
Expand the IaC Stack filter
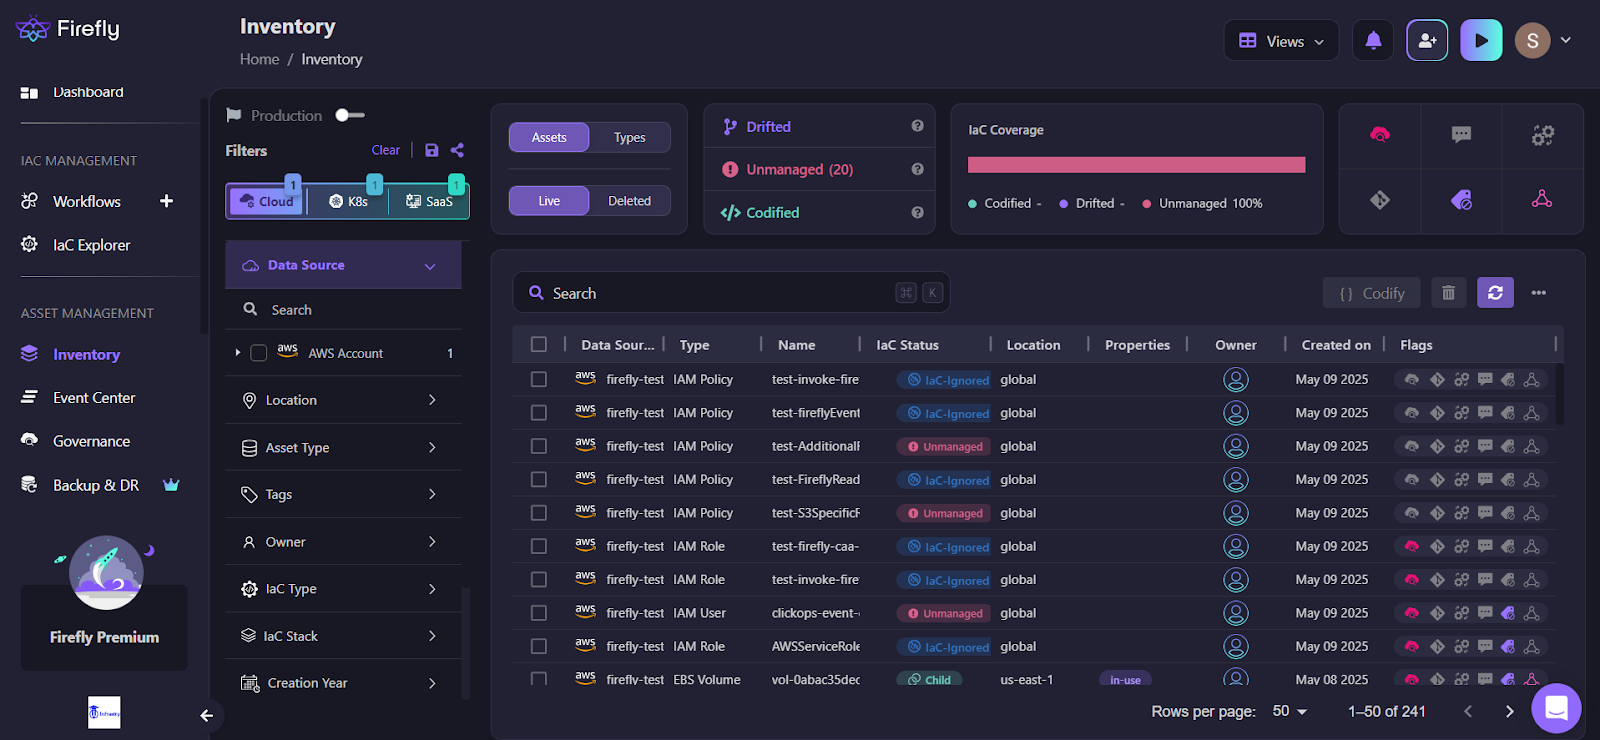point(343,636)
